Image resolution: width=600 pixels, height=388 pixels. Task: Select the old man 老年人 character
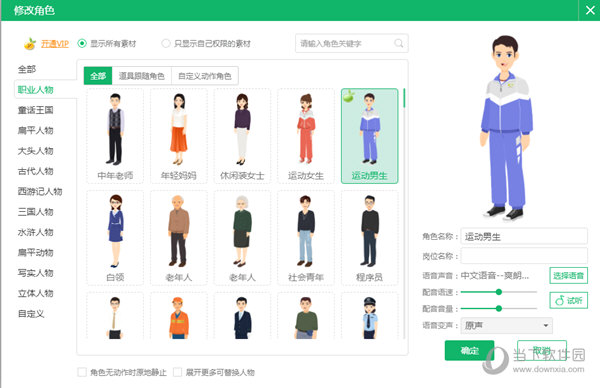(179, 238)
